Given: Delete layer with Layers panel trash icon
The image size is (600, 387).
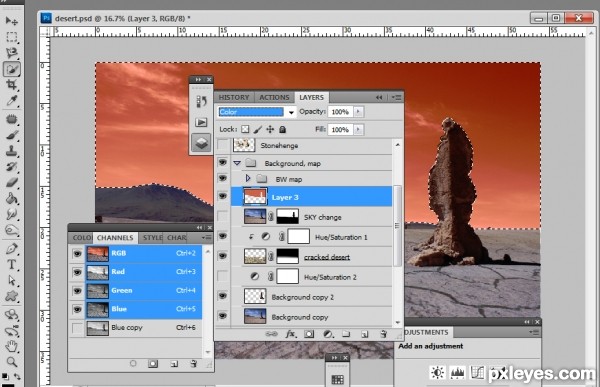Looking at the screenshot, I should coord(383,334).
